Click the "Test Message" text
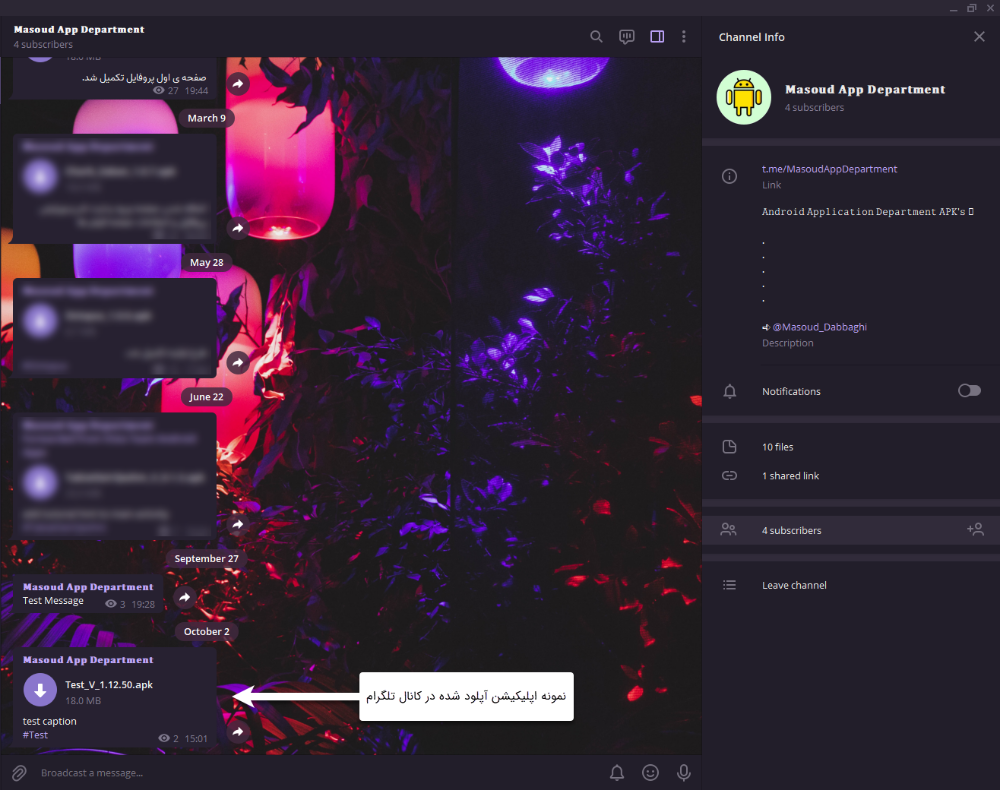 [53, 601]
